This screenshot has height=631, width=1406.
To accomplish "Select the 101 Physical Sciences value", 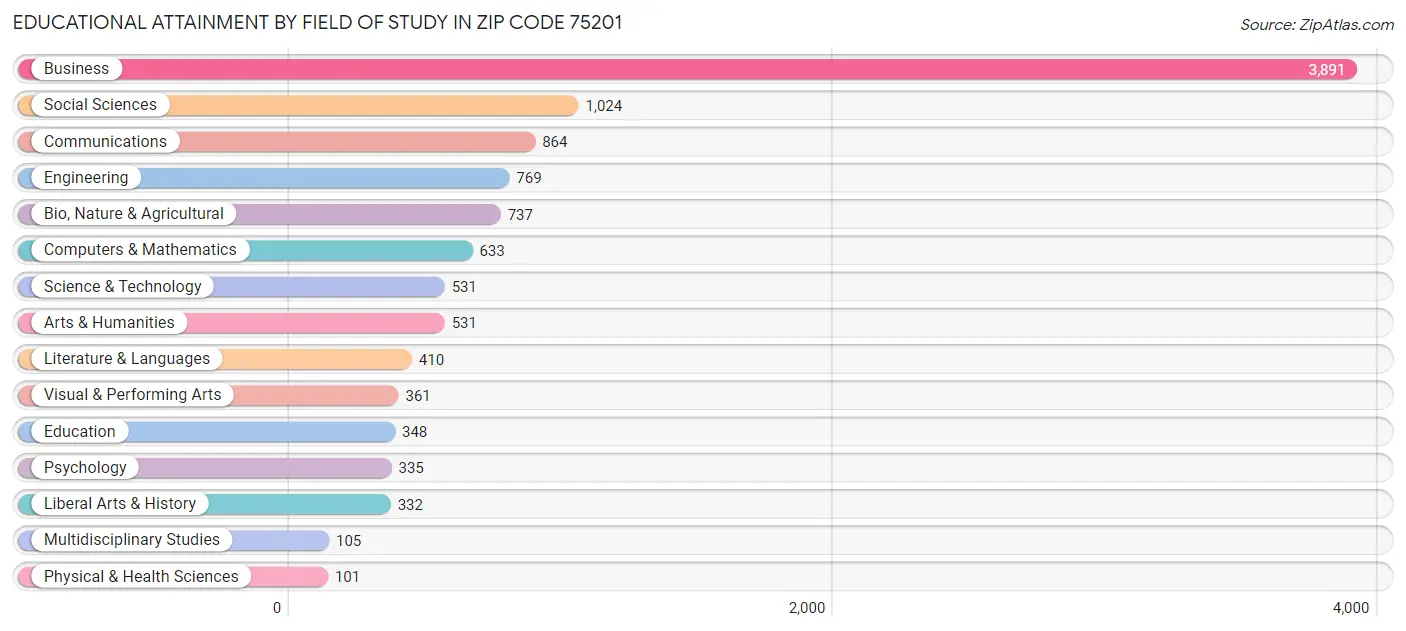I will 347,577.
